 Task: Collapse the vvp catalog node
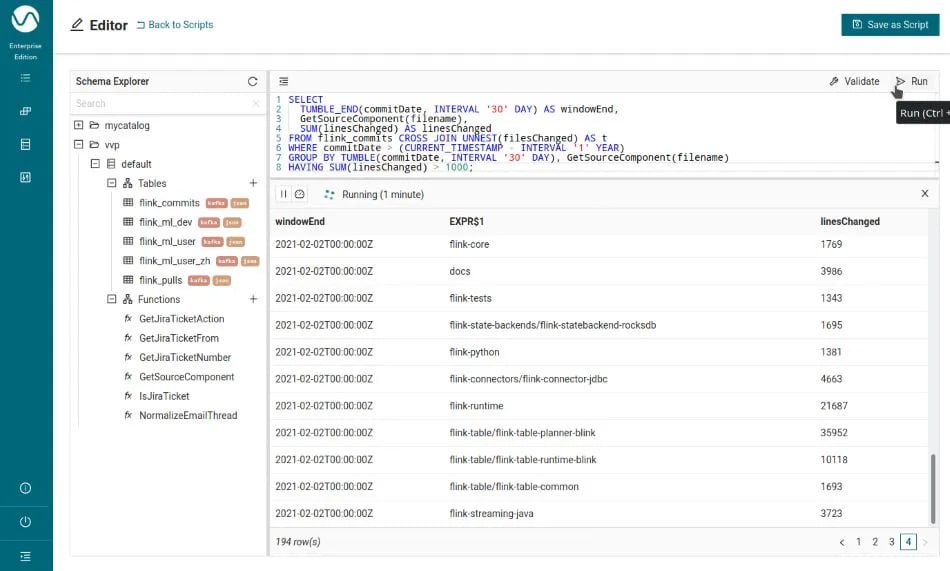pos(79,145)
